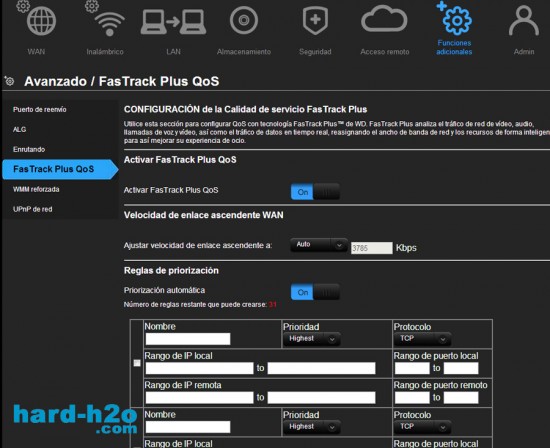Go to the Almacenamiento section label
550x448 pixels.
coord(244,52)
